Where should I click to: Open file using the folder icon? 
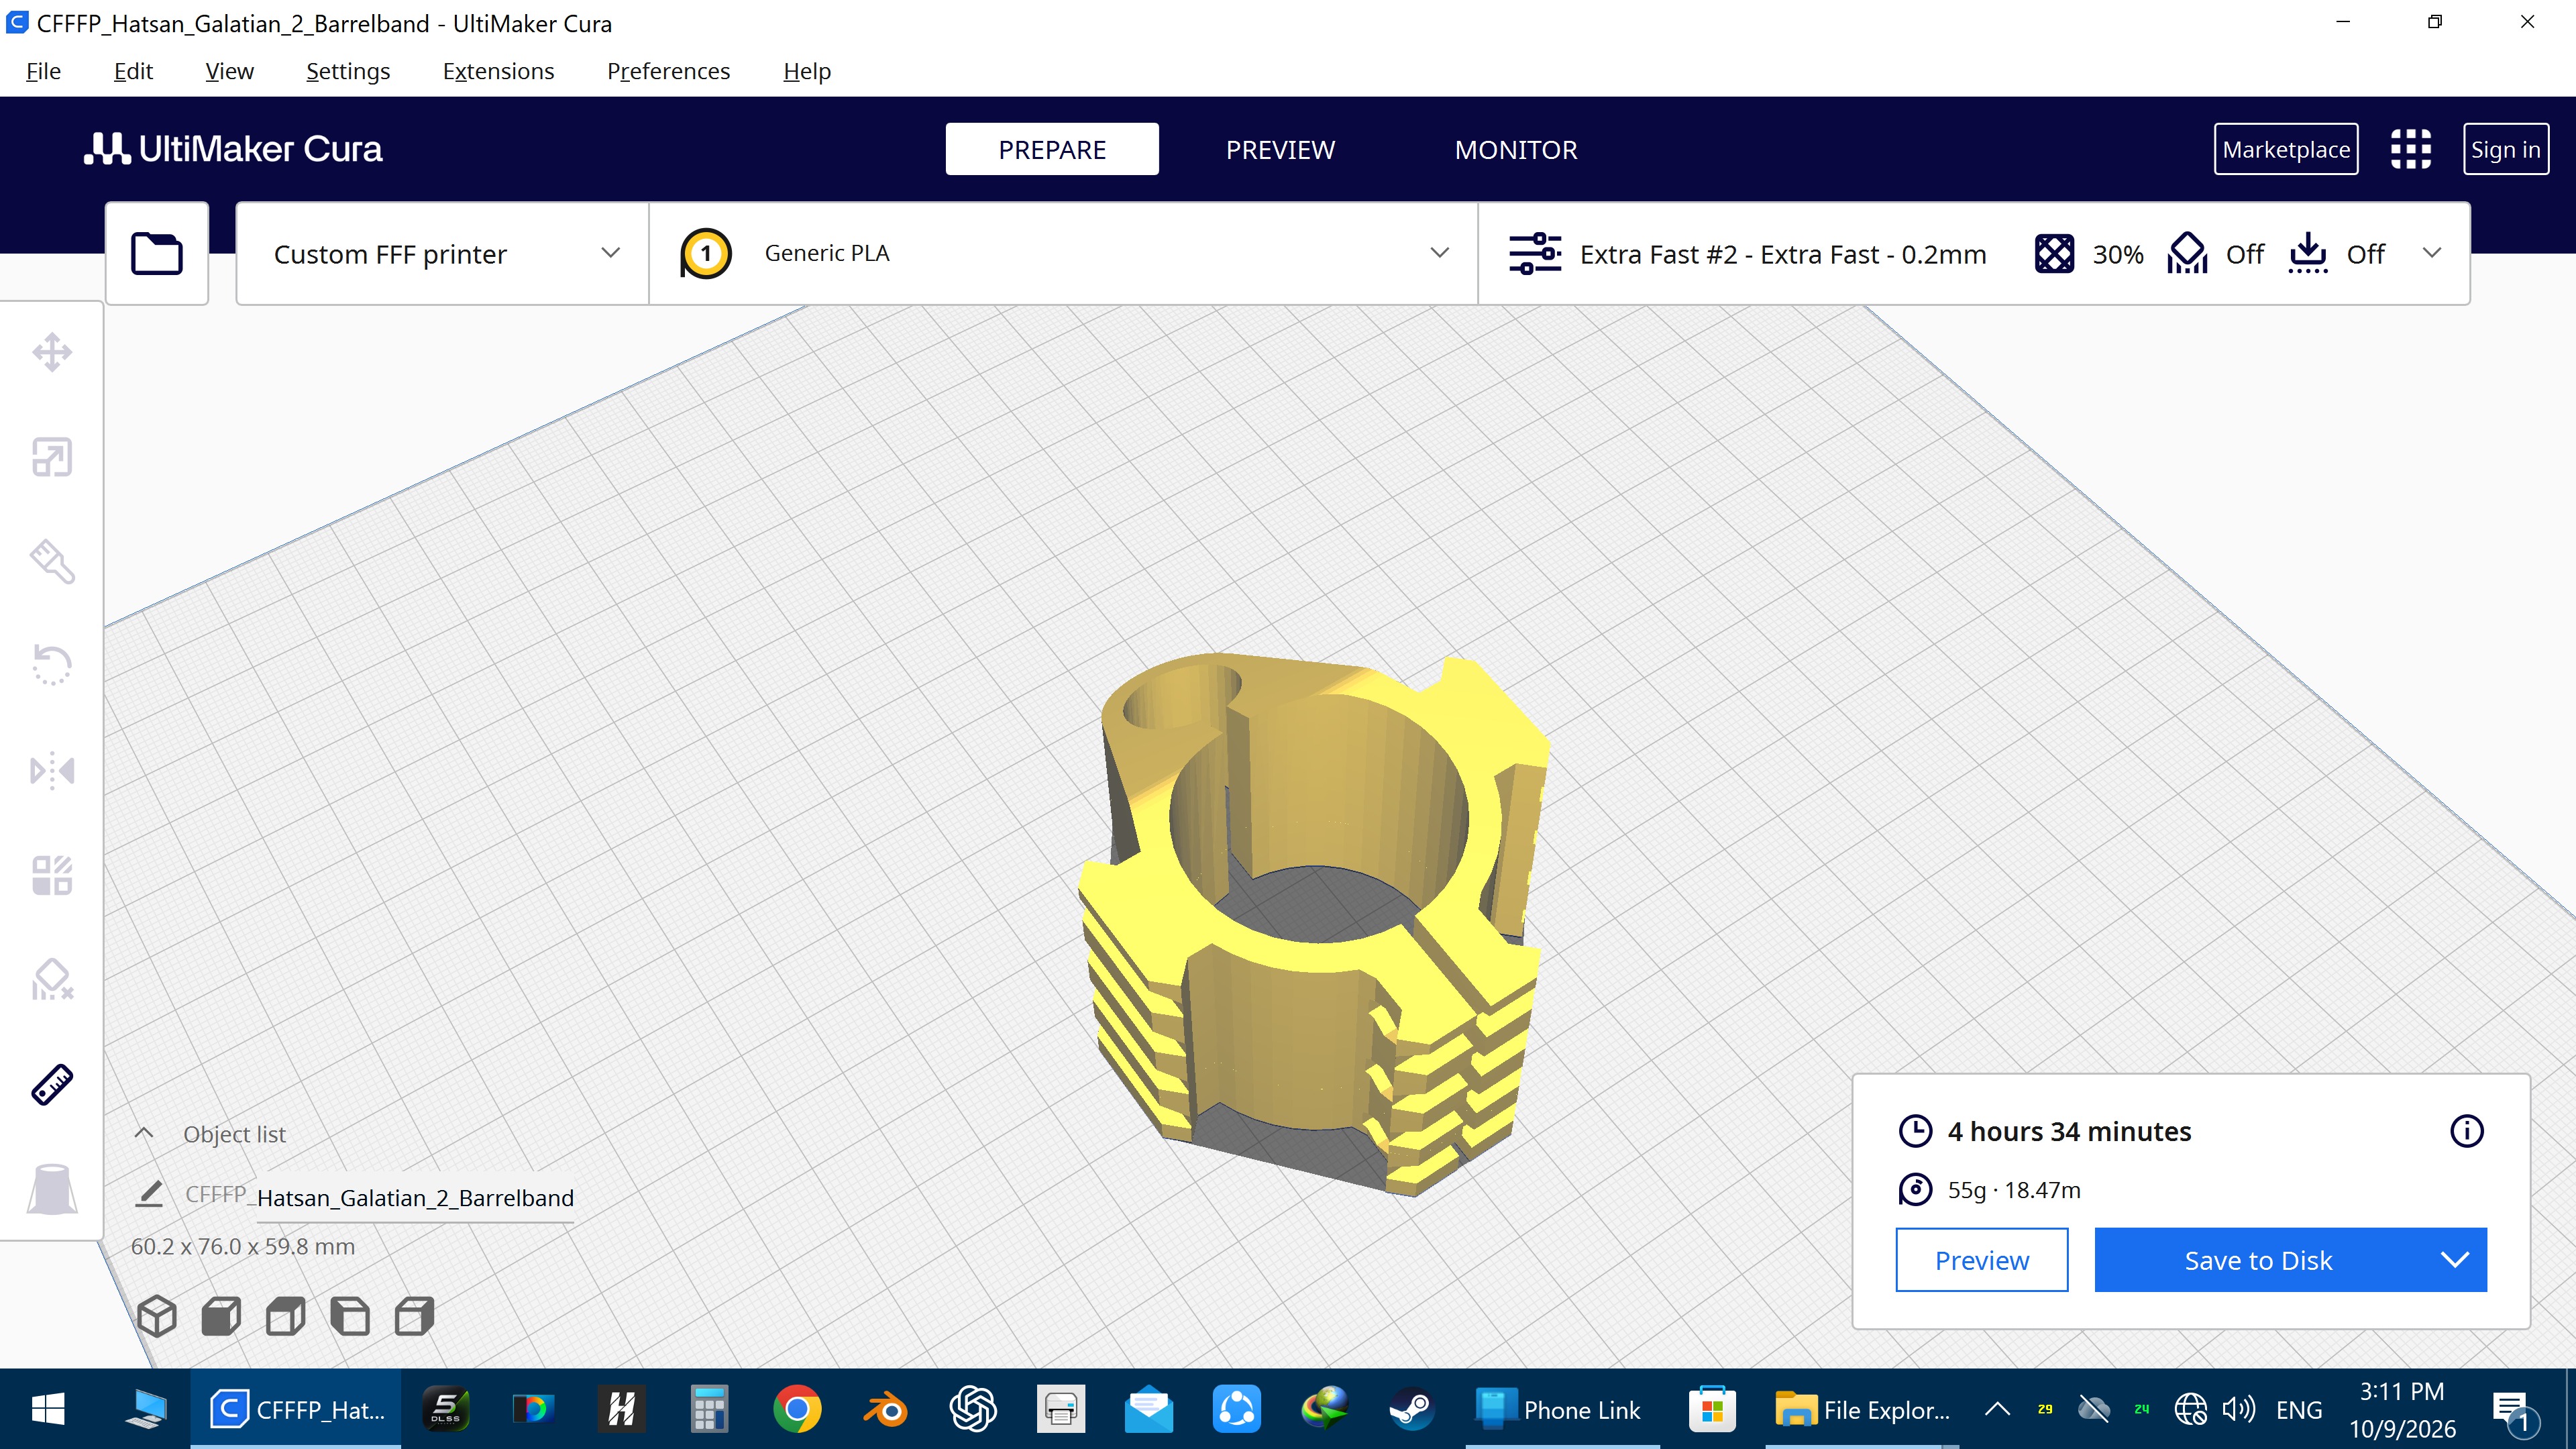(x=157, y=253)
